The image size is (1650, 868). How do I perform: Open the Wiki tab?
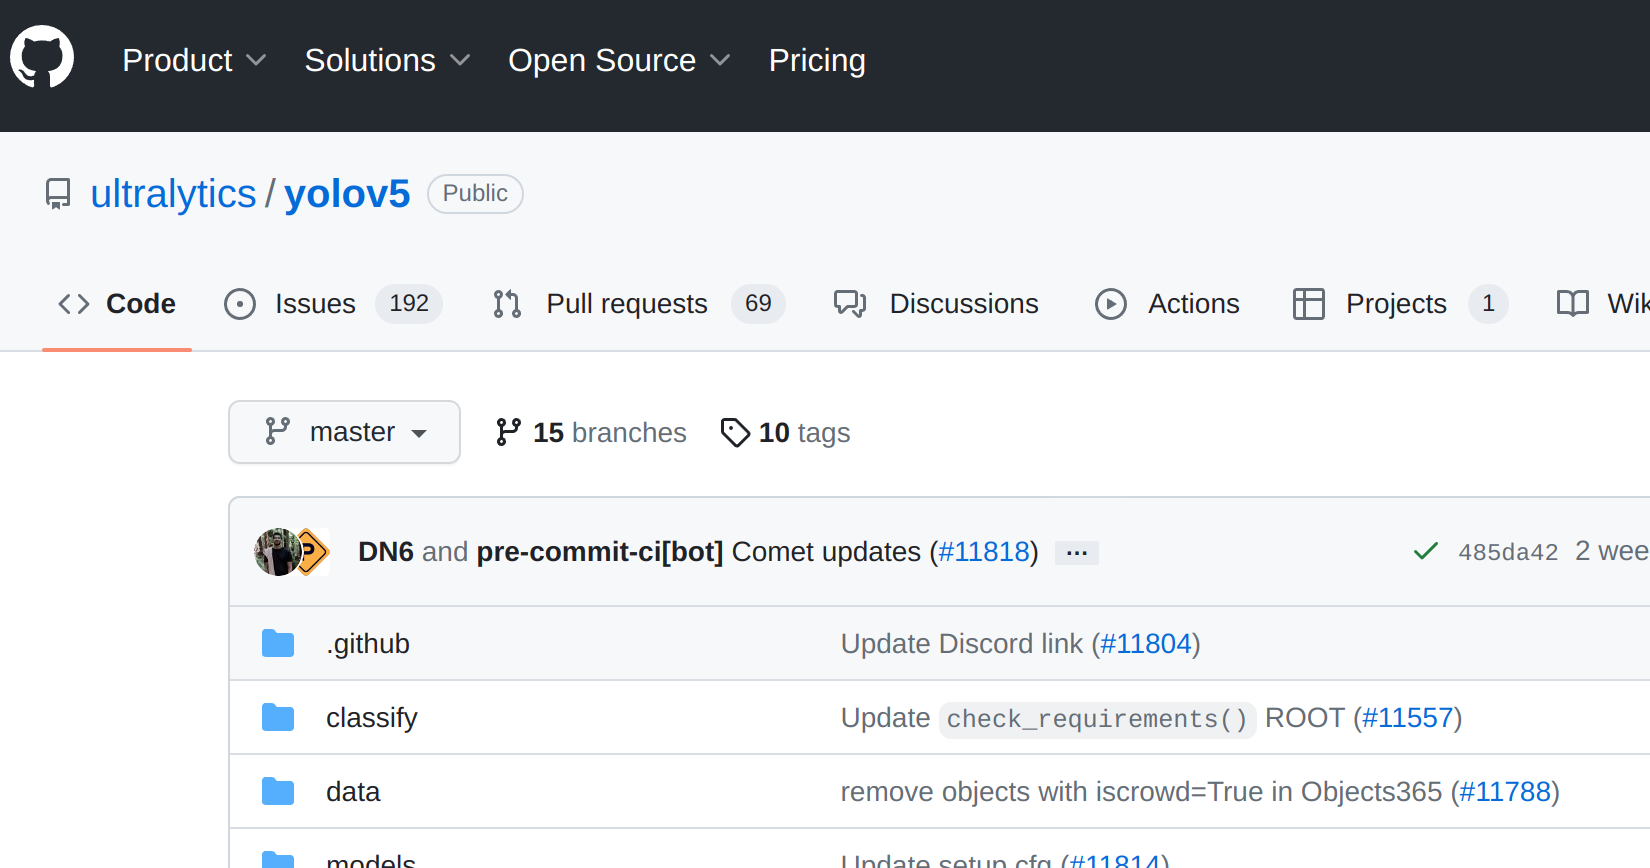pyautogui.click(x=1603, y=303)
